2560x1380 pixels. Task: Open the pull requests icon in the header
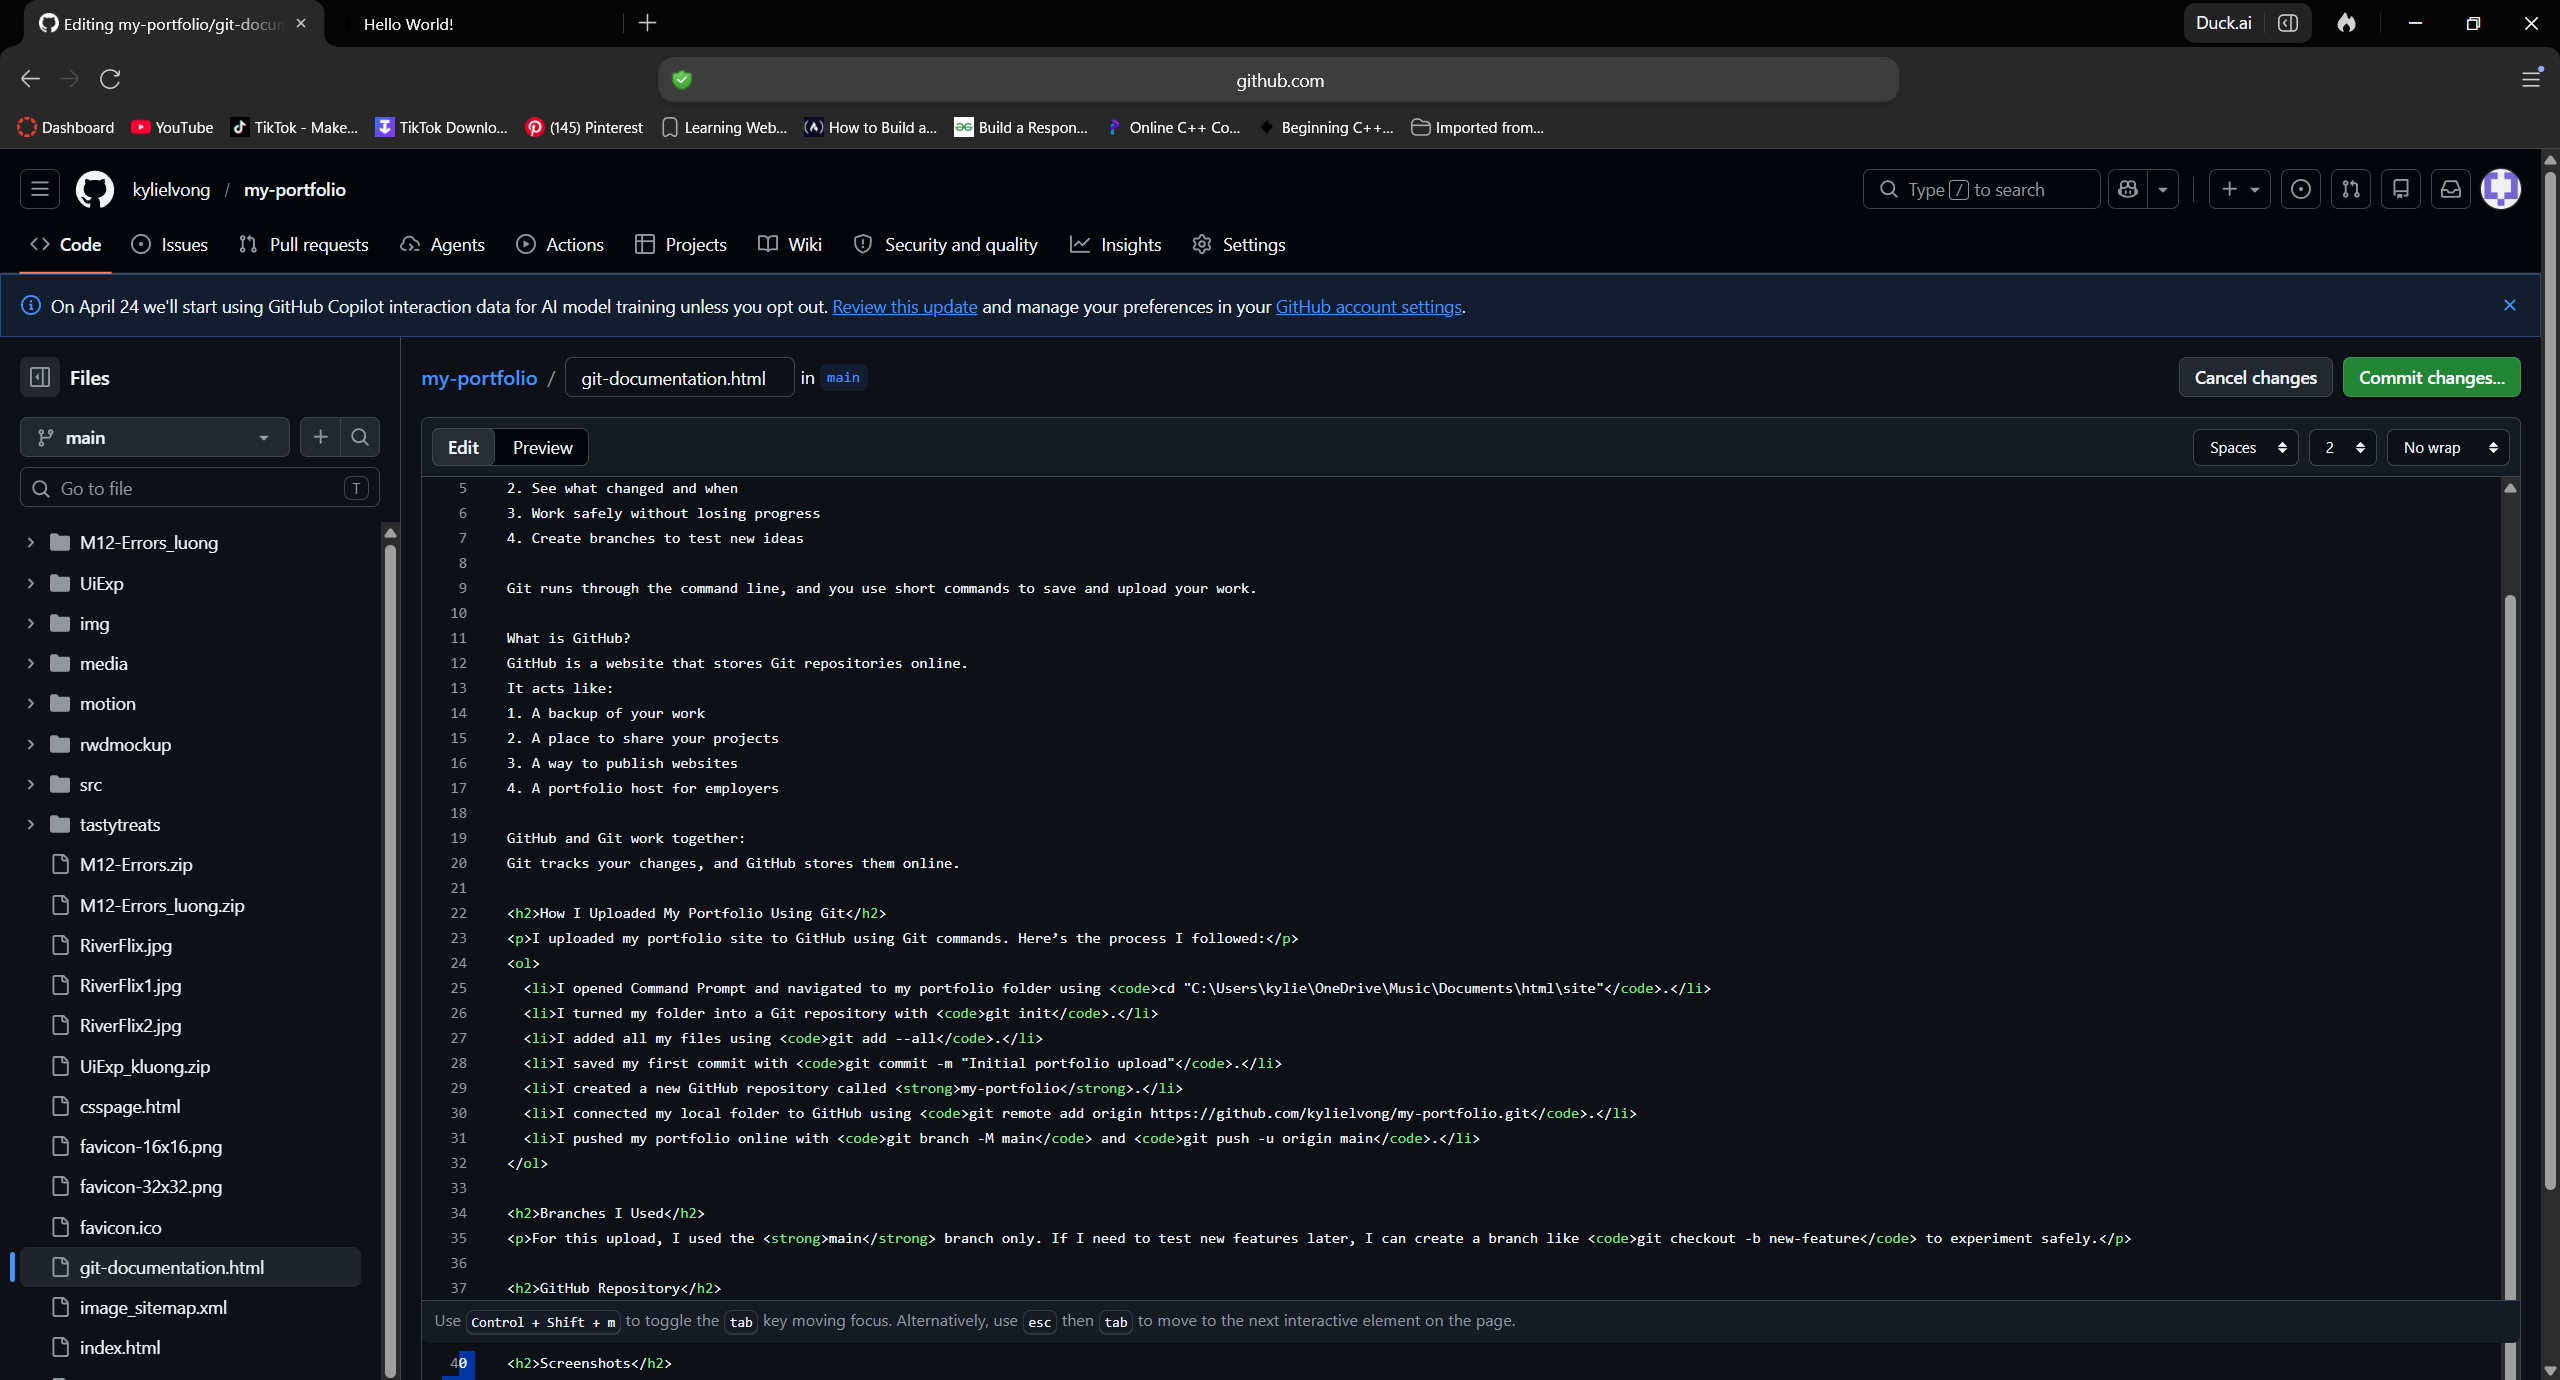(x=2350, y=189)
